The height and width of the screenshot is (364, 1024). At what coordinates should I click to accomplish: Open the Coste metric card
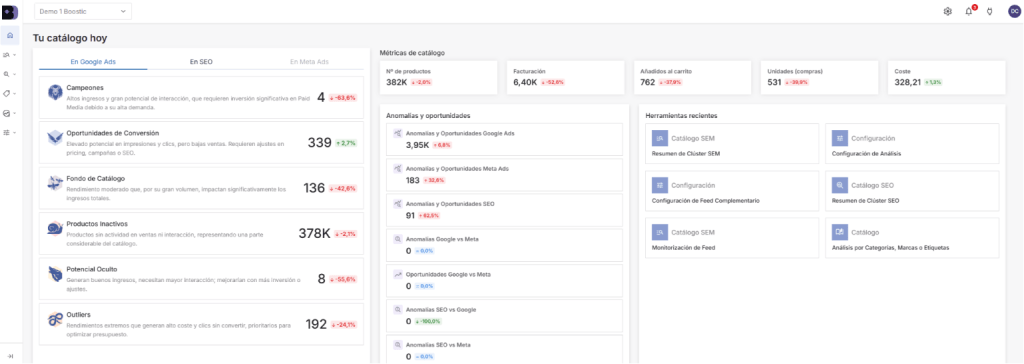tap(947, 77)
